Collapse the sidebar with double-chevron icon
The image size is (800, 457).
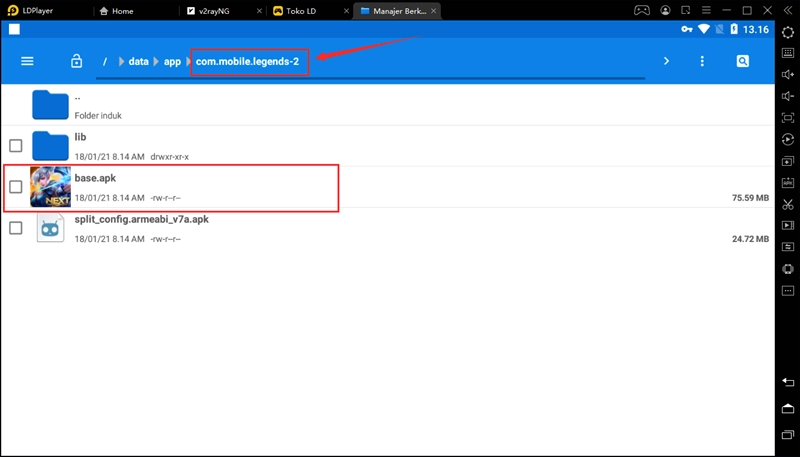(788, 10)
